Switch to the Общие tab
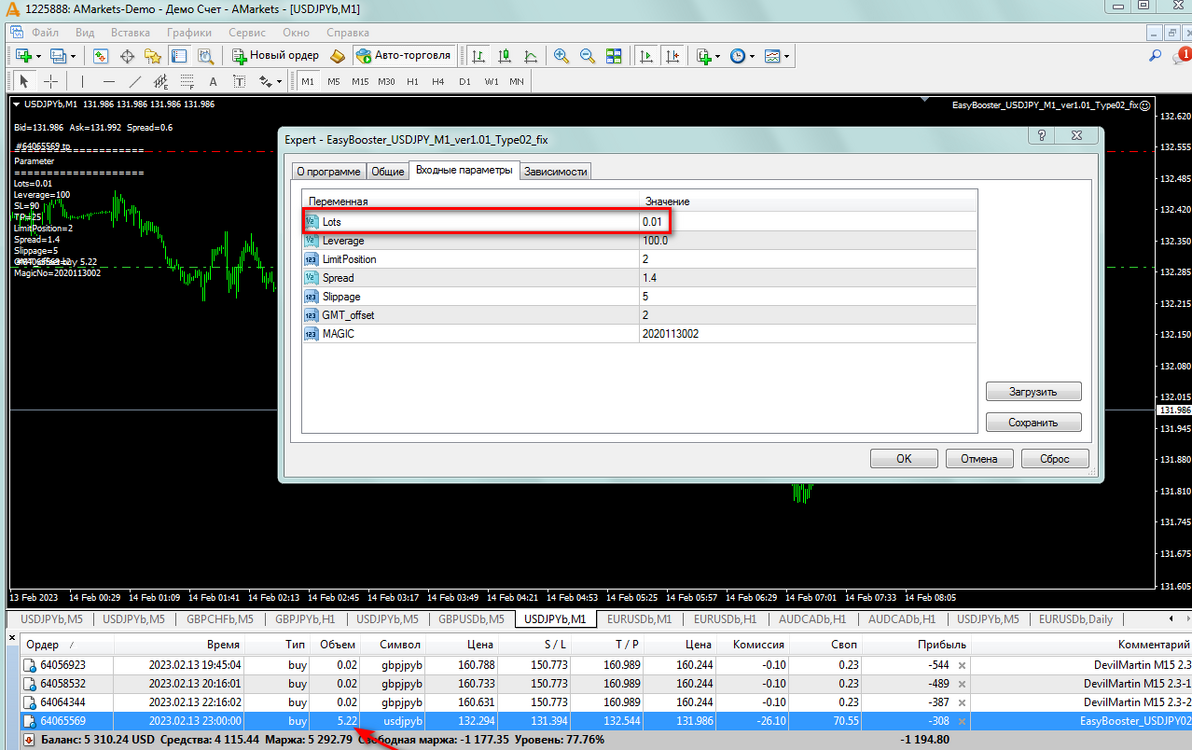 coord(388,172)
